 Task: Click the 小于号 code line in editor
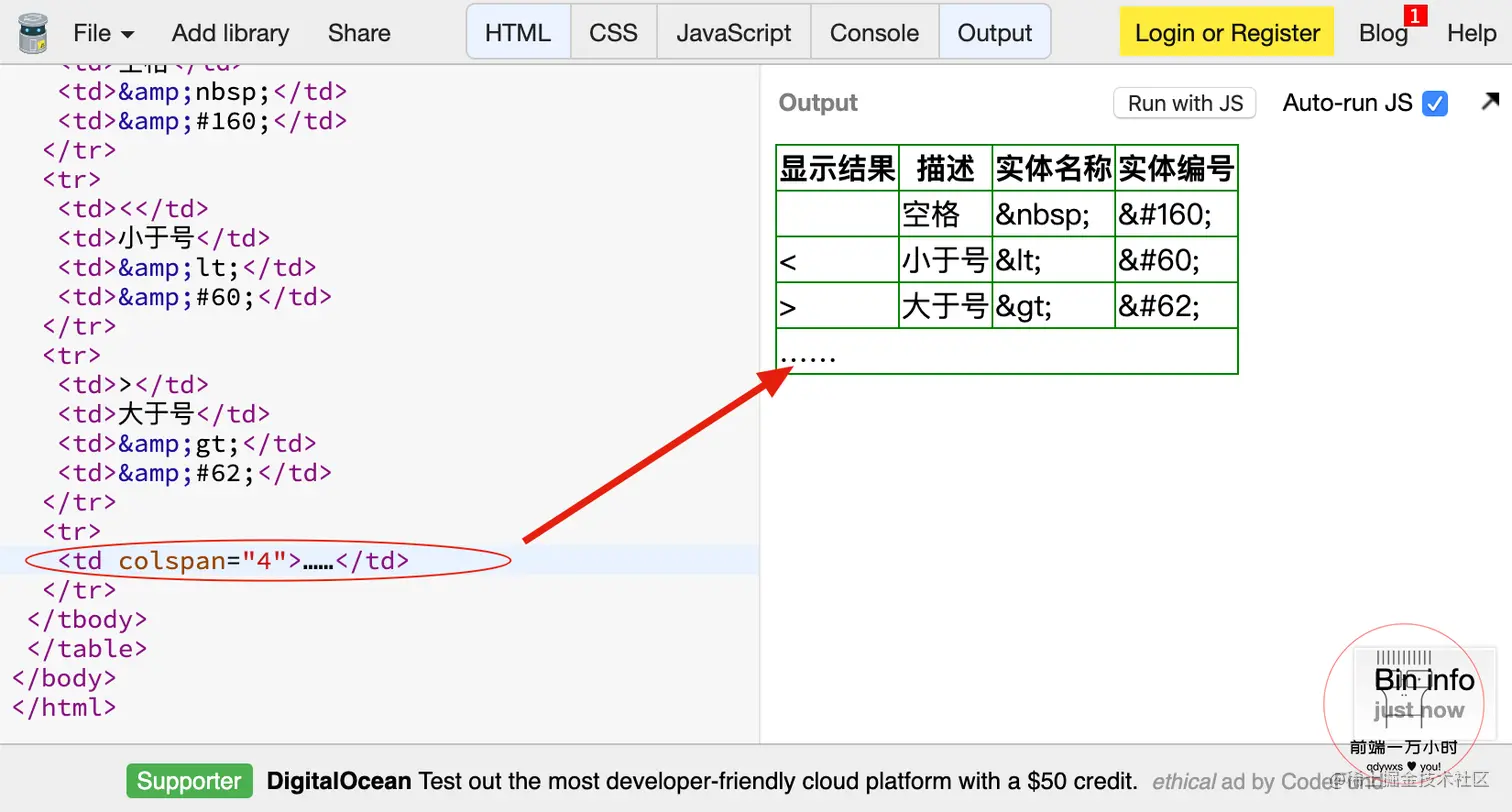click(164, 238)
